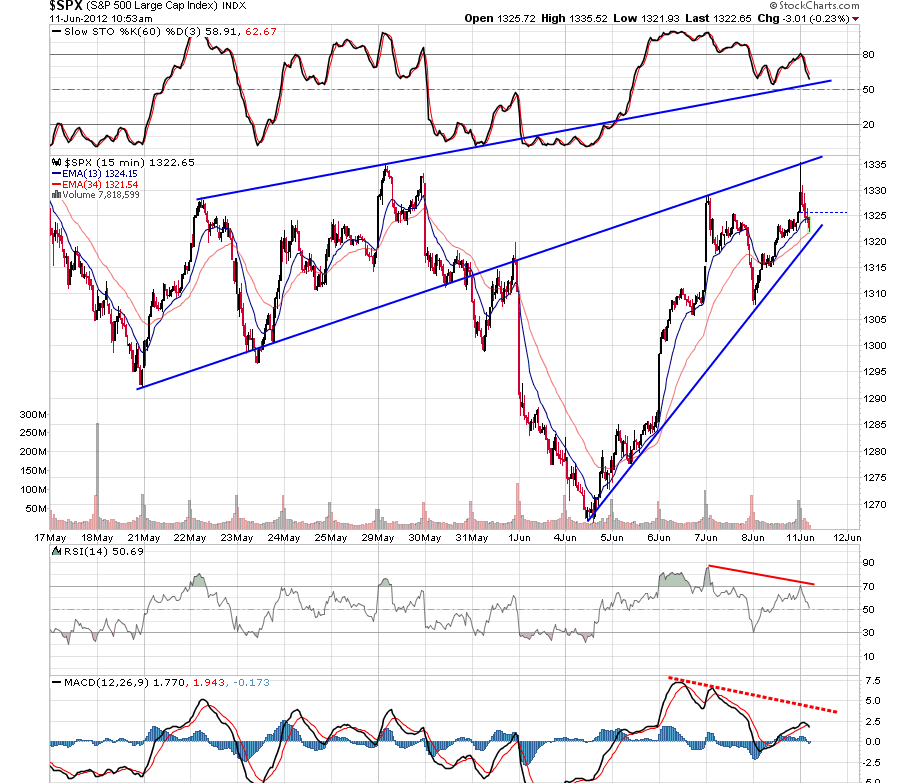This screenshot has width=903, height=783.
Task: Click the -2.5 level on MACD axis
Action: tap(872, 762)
